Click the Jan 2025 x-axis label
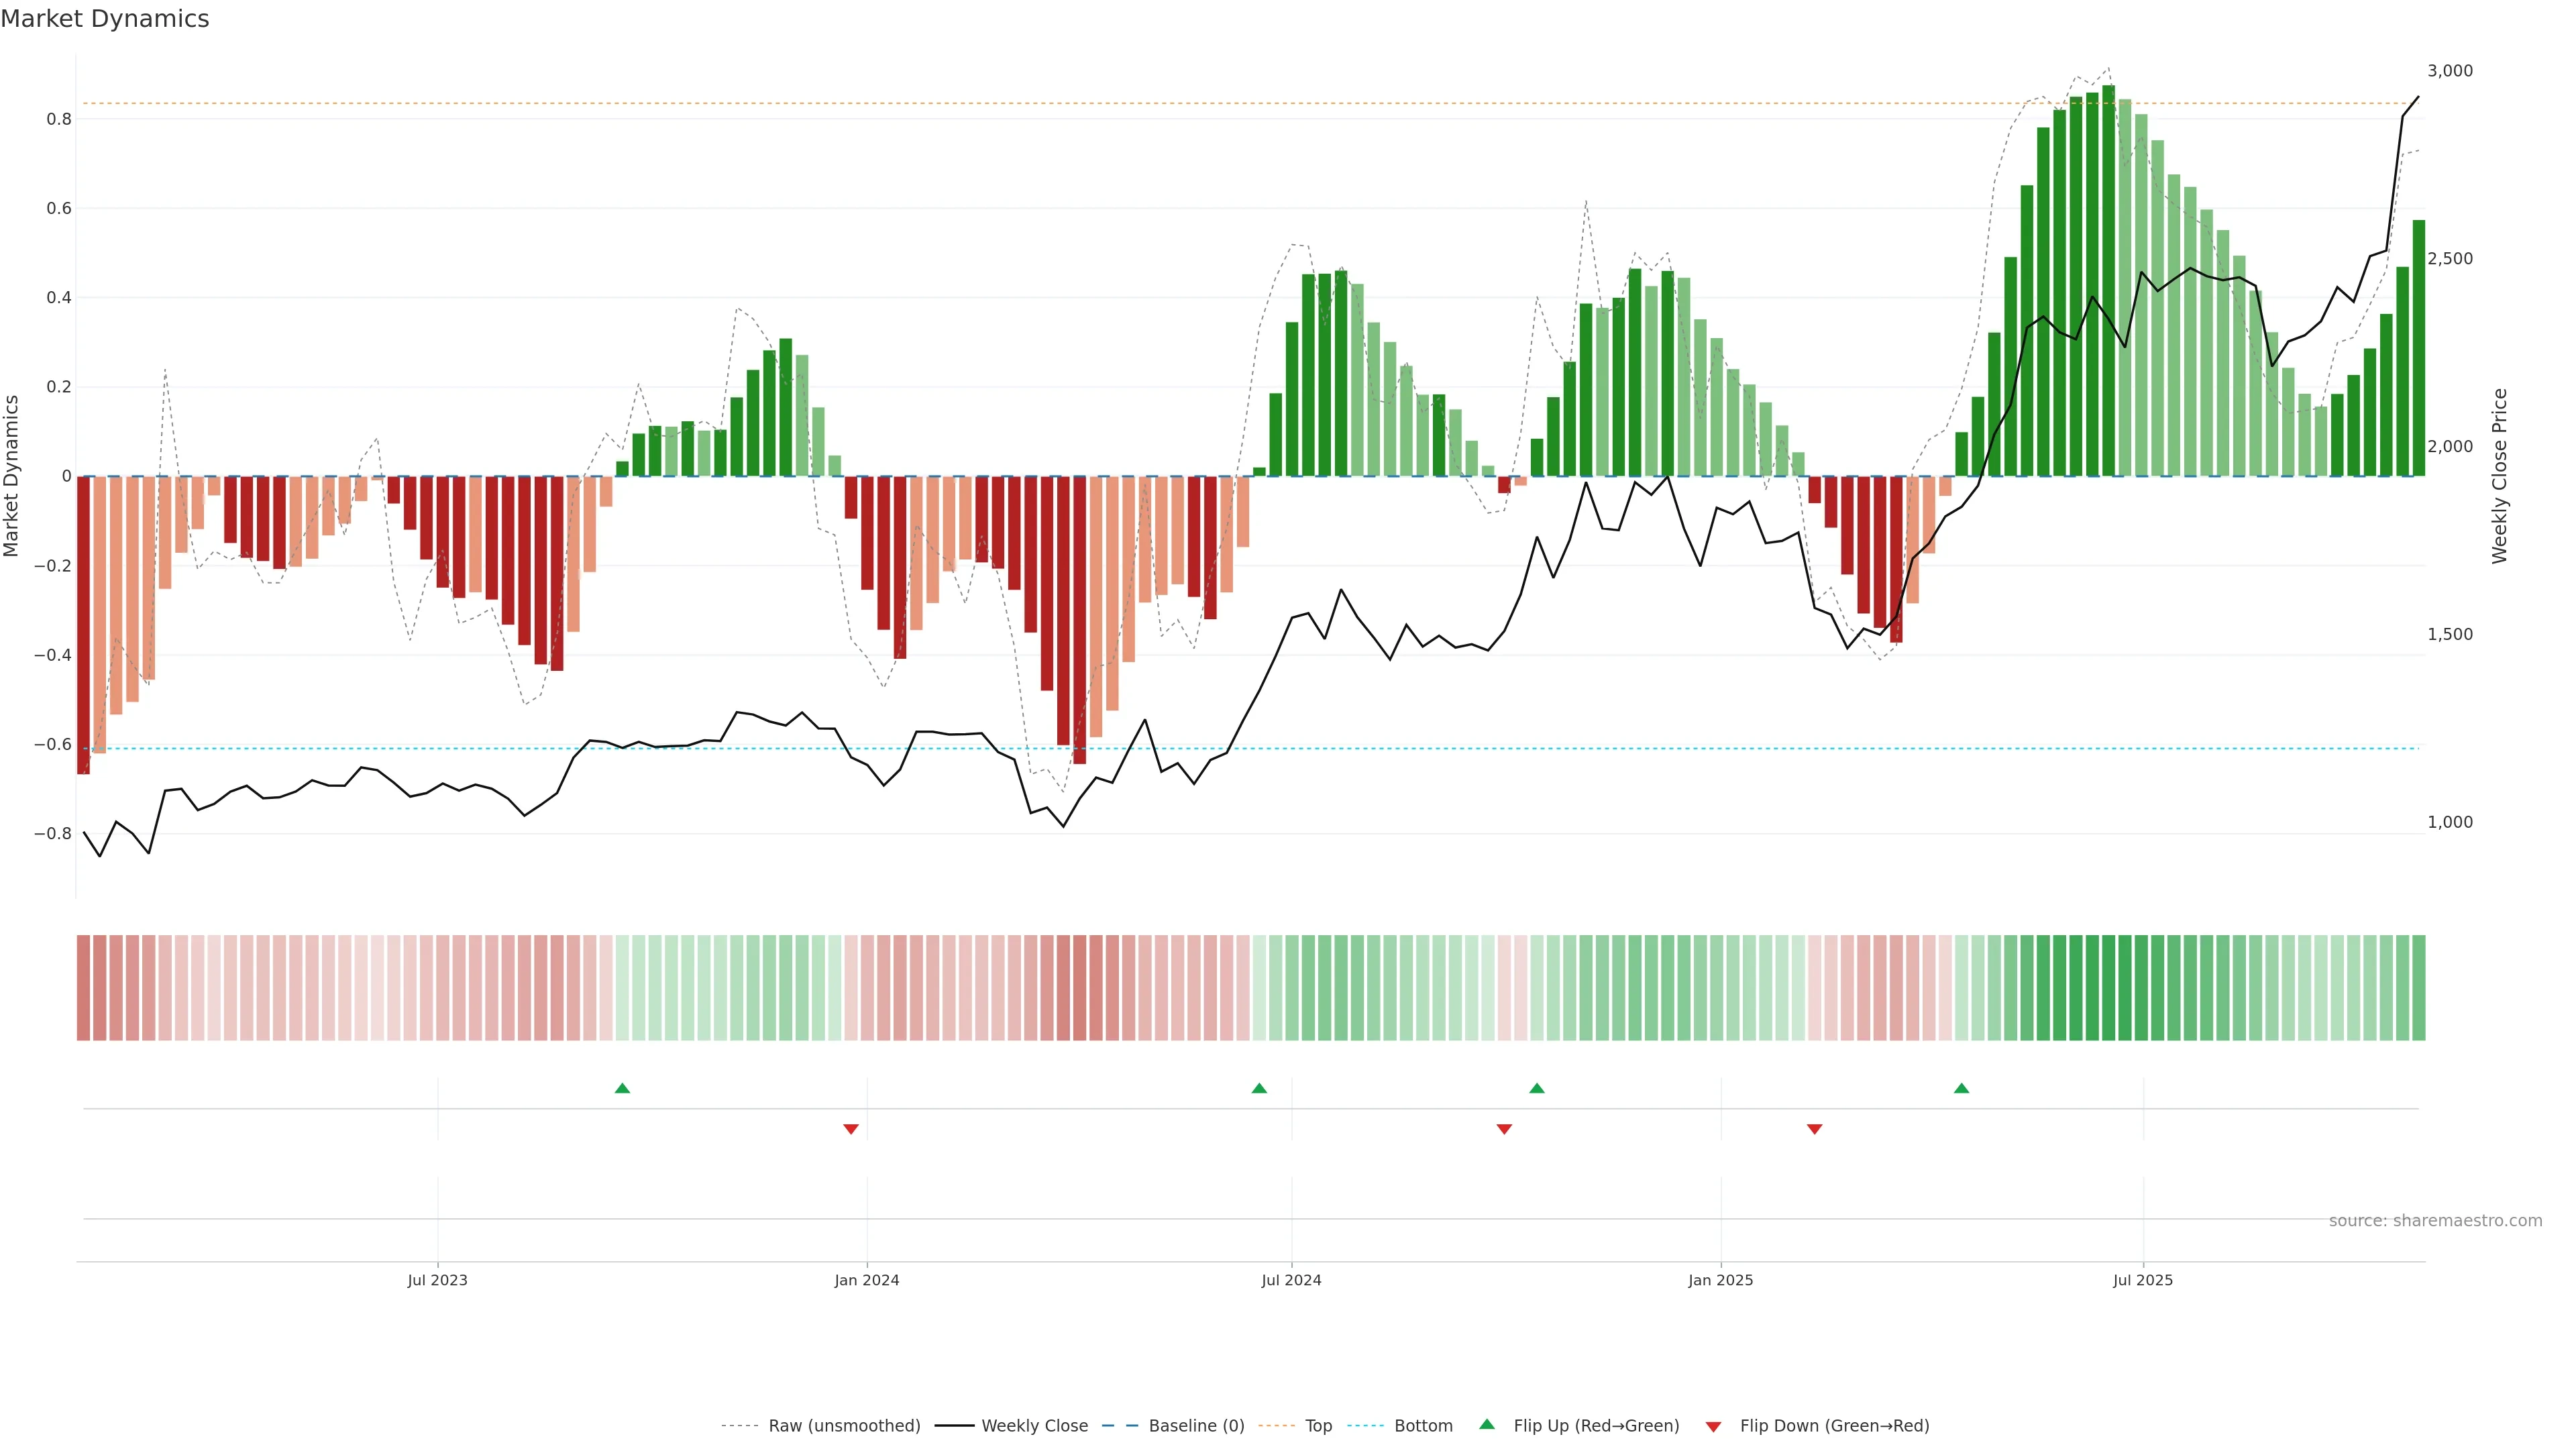Image resolution: width=2576 pixels, height=1449 pixels. tap(1720, 1281)
